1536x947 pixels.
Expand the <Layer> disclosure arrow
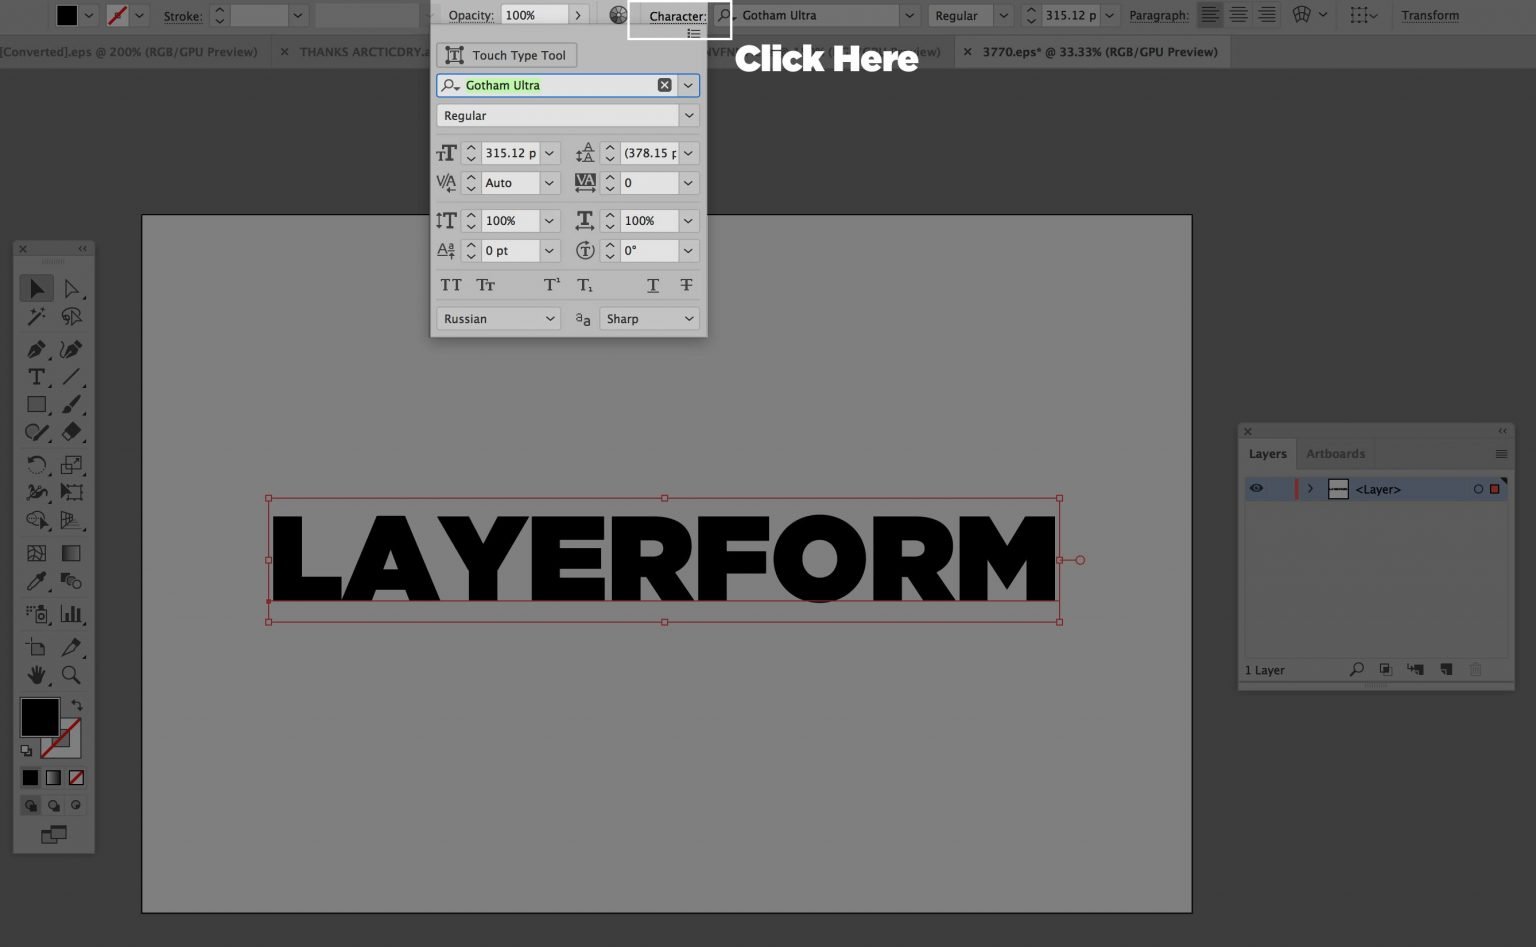click(x=1310, y=489)
